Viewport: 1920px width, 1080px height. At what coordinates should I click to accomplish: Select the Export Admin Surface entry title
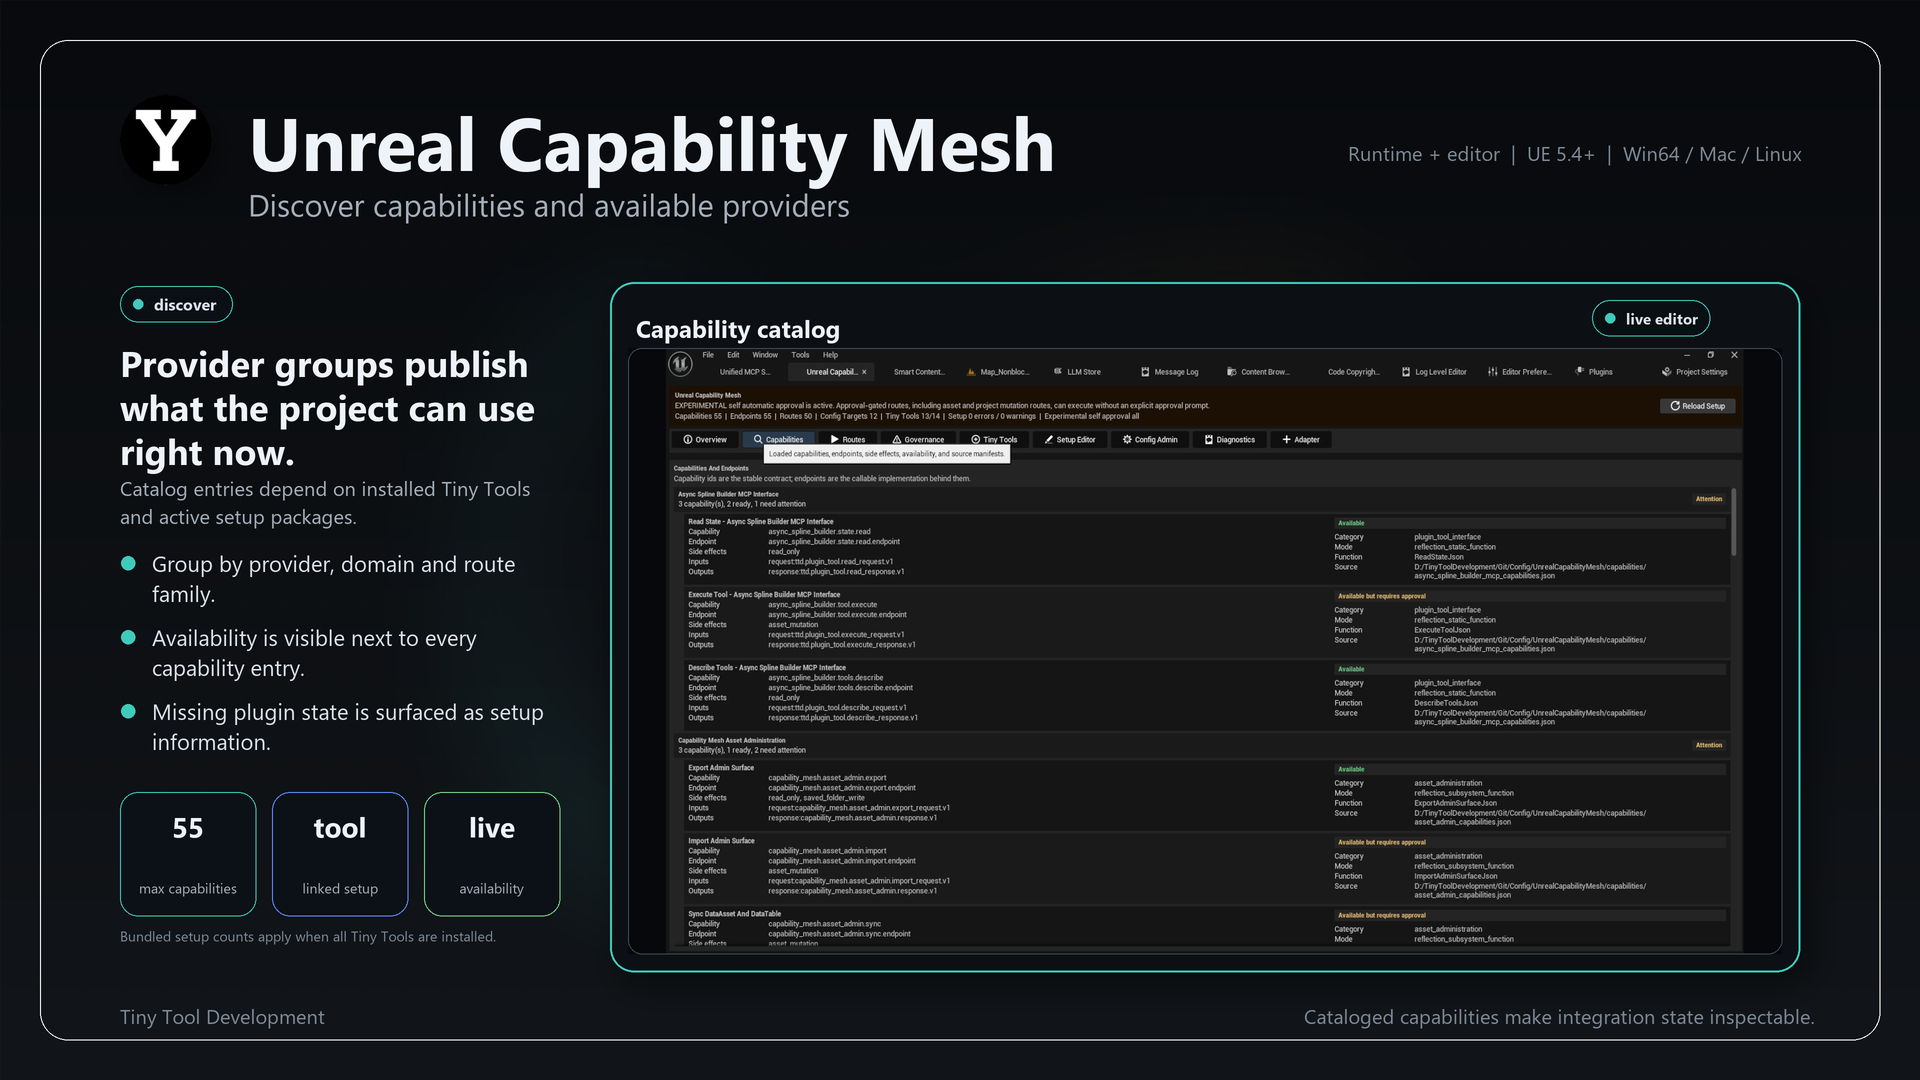click(721, 768)
